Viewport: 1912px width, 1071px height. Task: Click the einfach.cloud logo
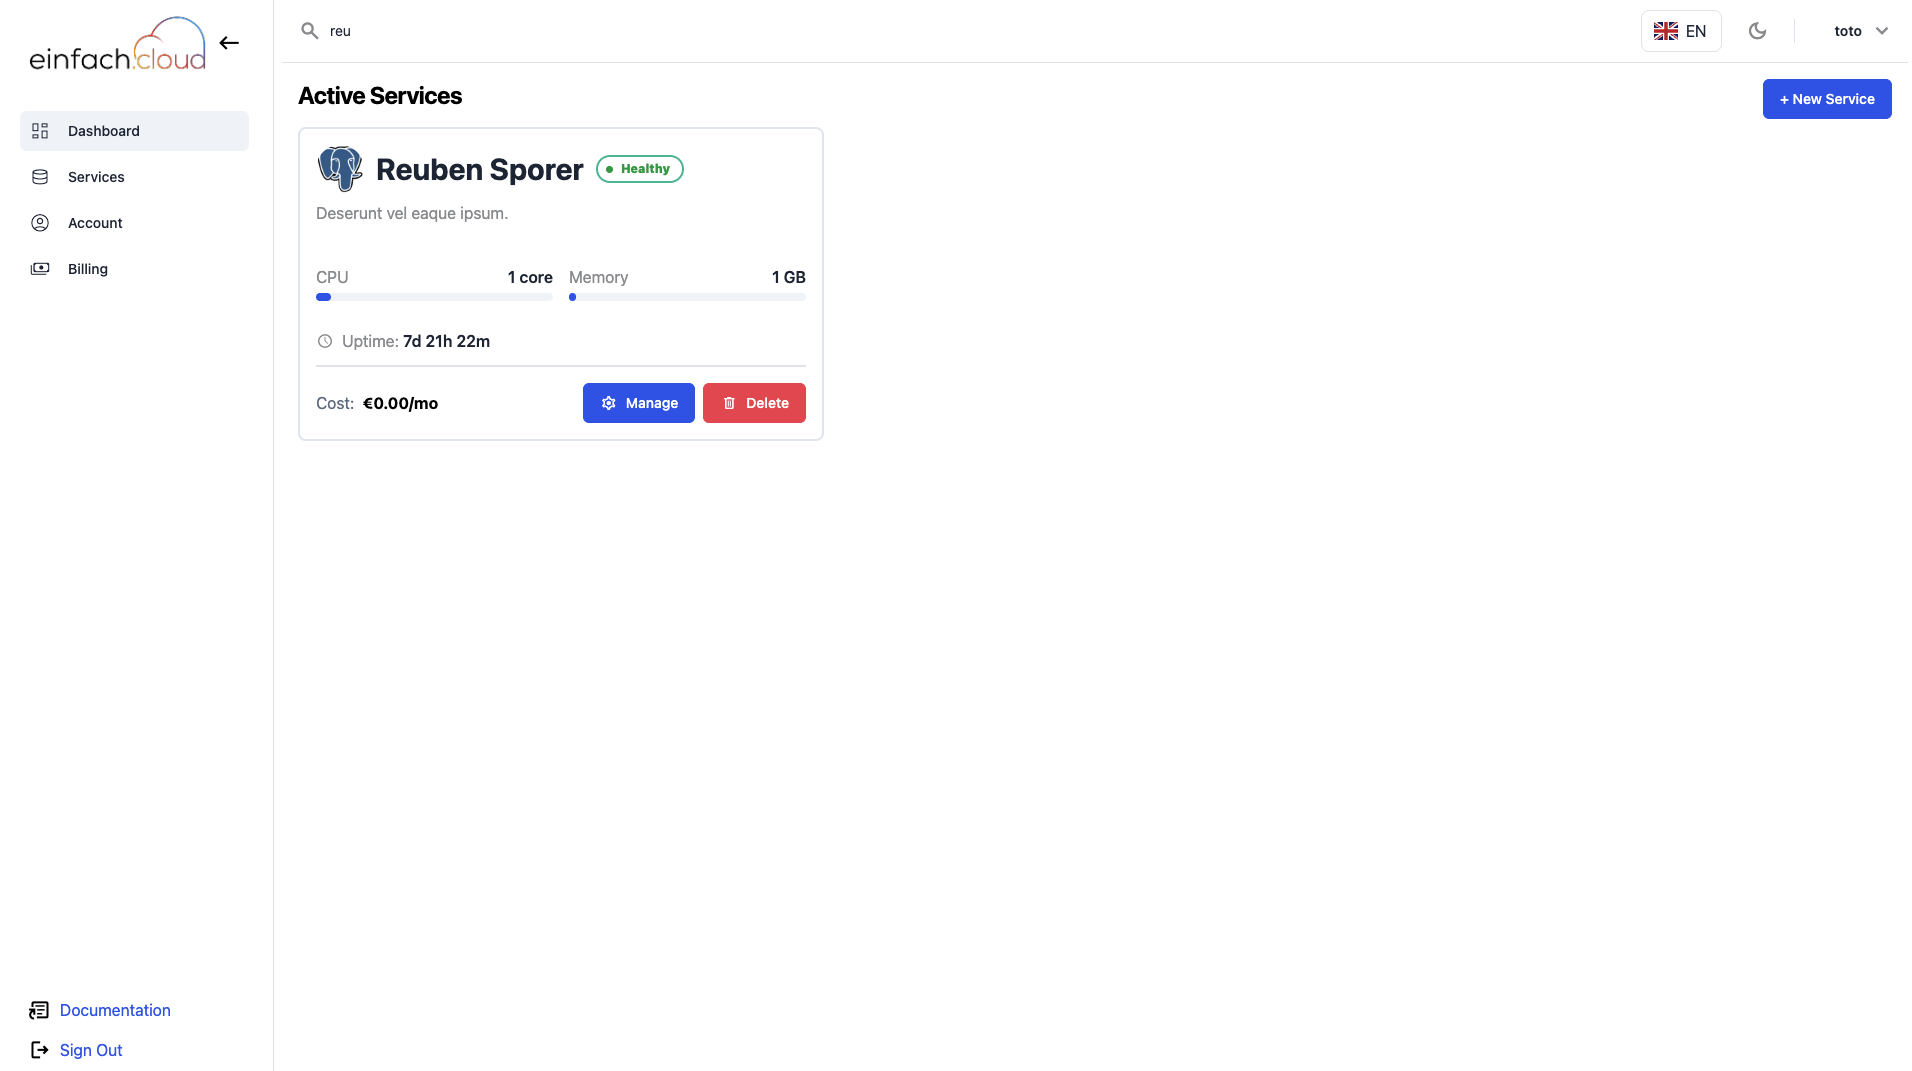(x=117, y=45)
